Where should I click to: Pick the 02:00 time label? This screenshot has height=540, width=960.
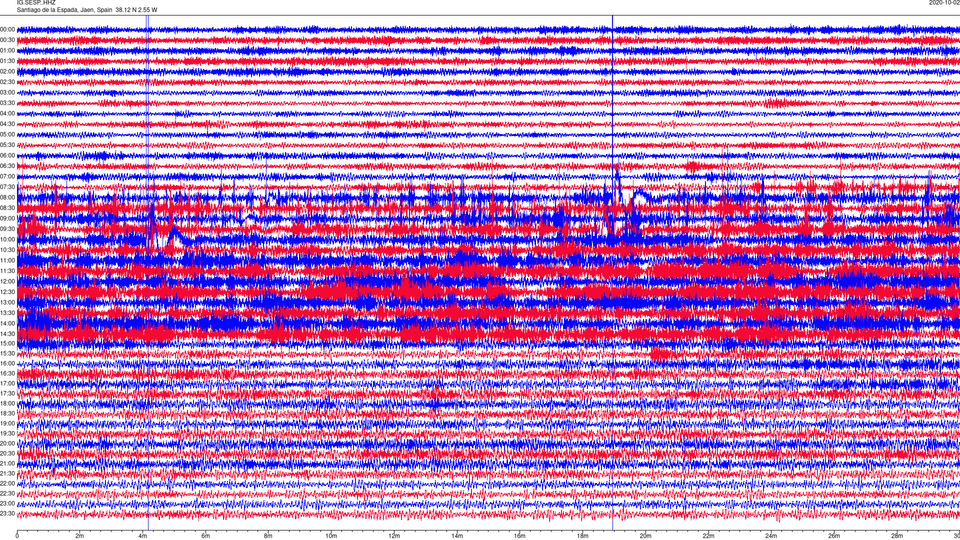pyautogui.click(x=7, y=72)
